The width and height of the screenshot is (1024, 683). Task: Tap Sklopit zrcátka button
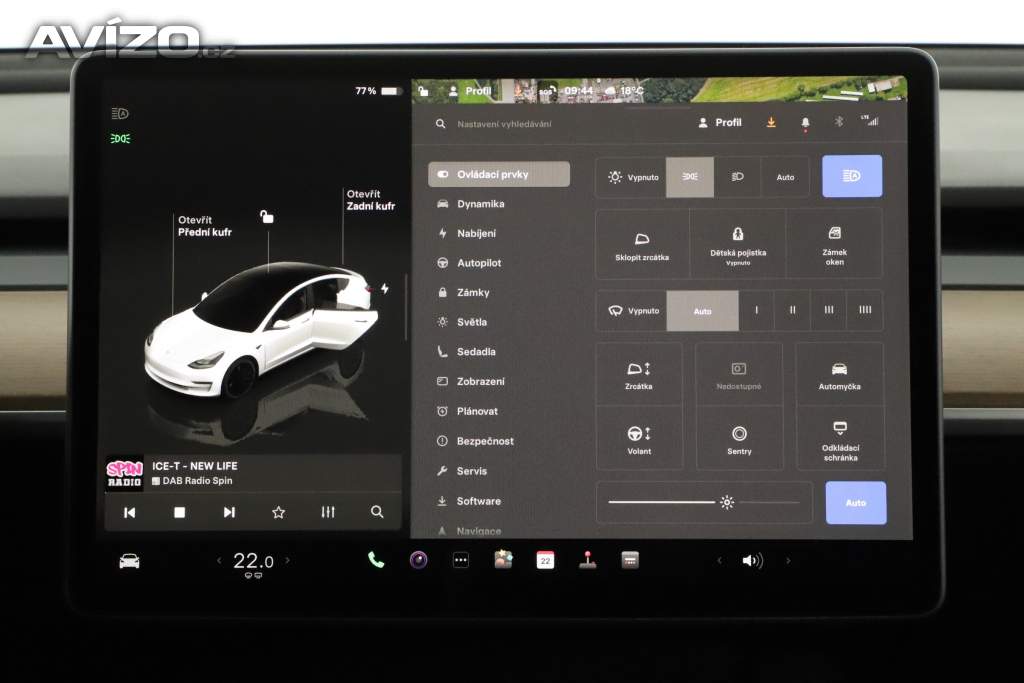point(642,245)
